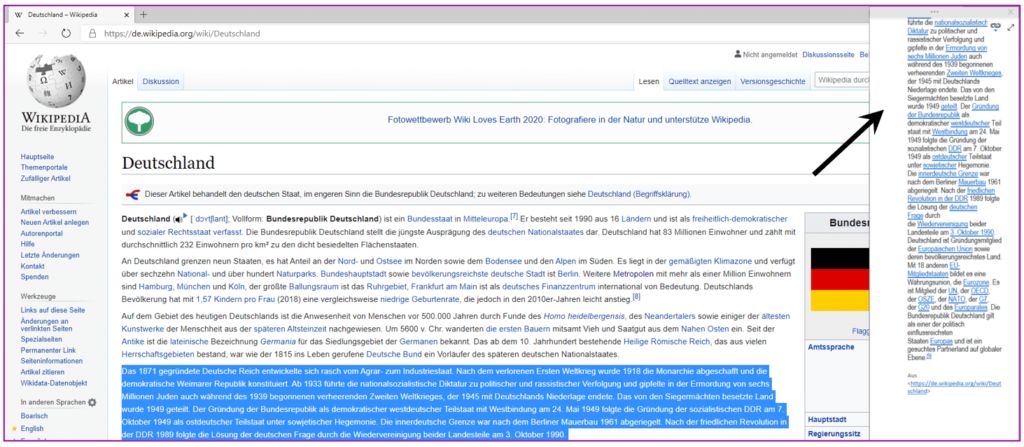Viewport: 1024px width, 447px height.
Task: Click the address bar URL
Action: click(180, 32)
